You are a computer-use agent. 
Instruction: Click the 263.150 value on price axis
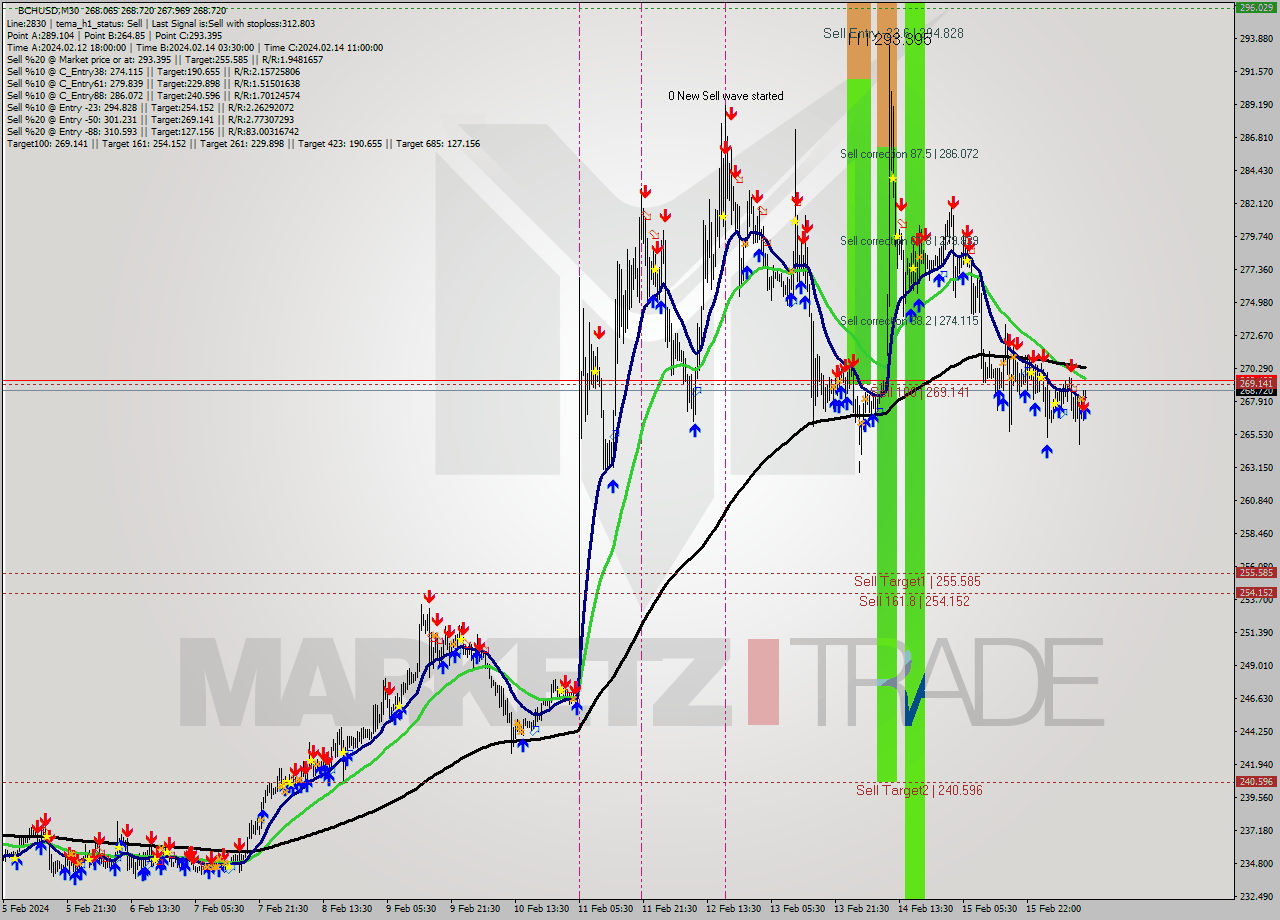click(x=1255, y=467)
